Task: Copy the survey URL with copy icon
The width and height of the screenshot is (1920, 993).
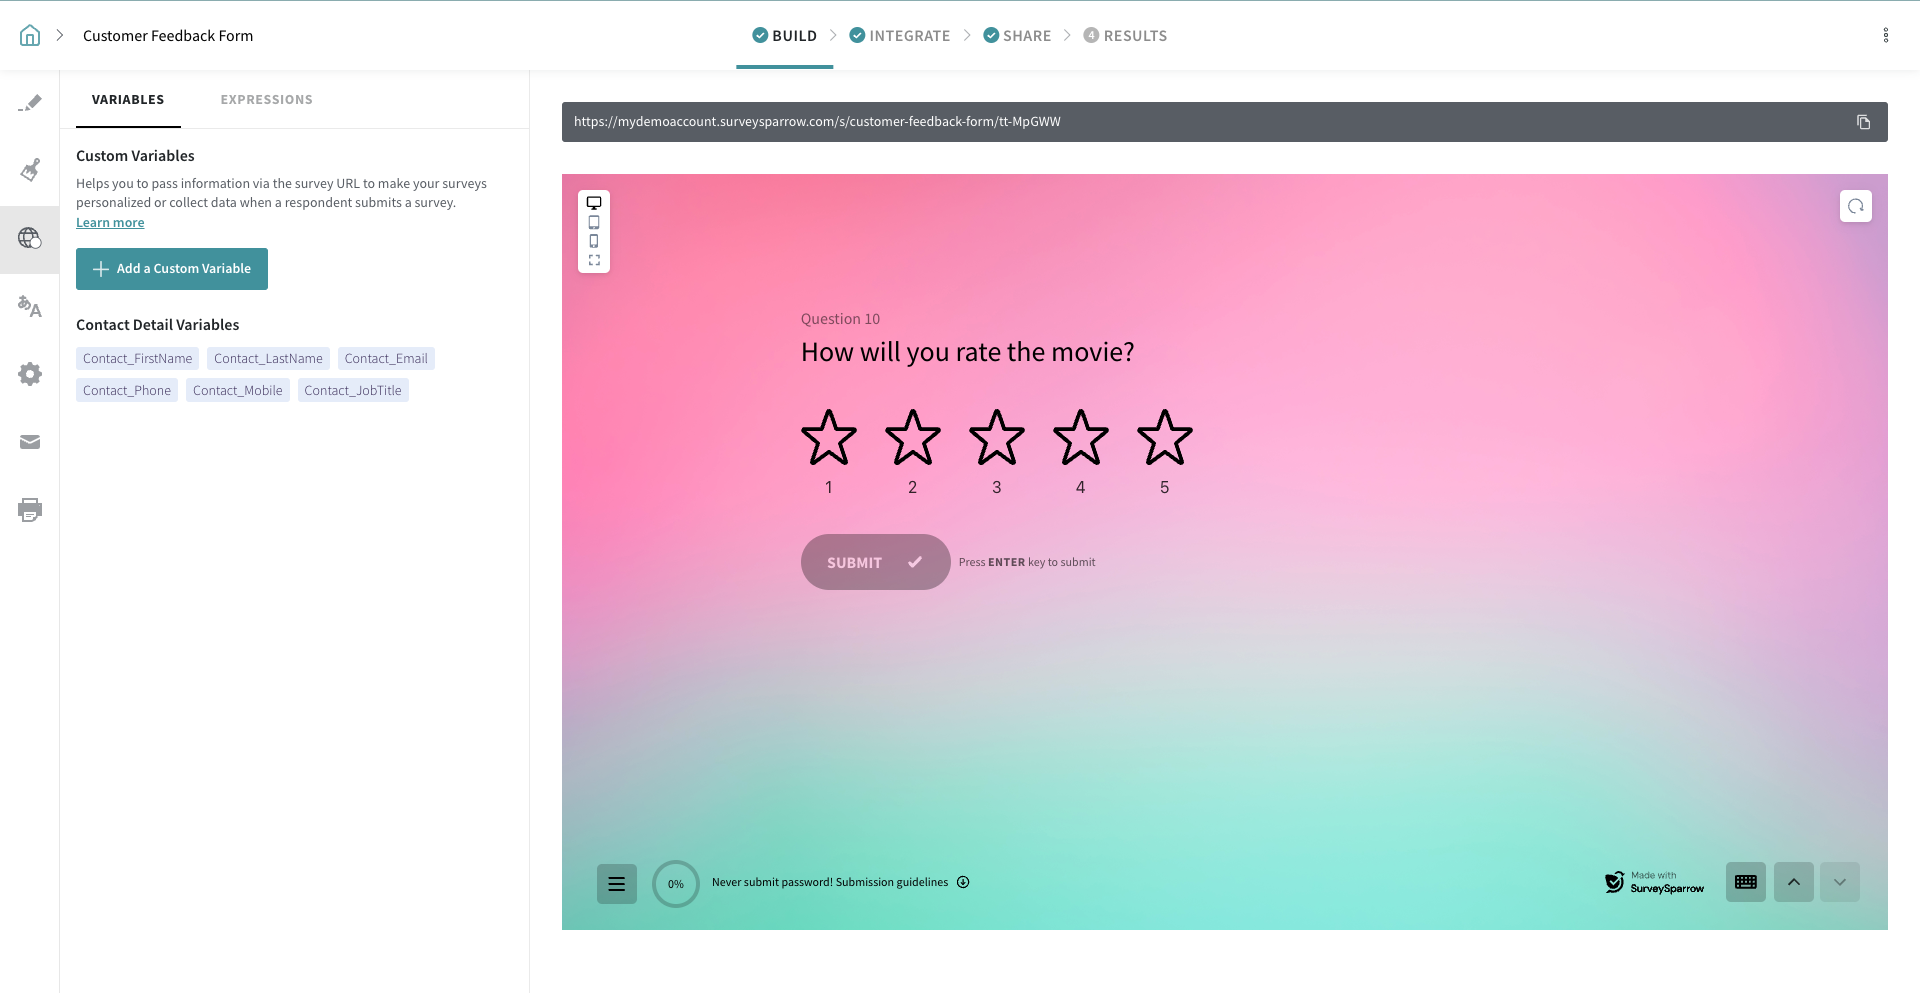Action: 1863,122
